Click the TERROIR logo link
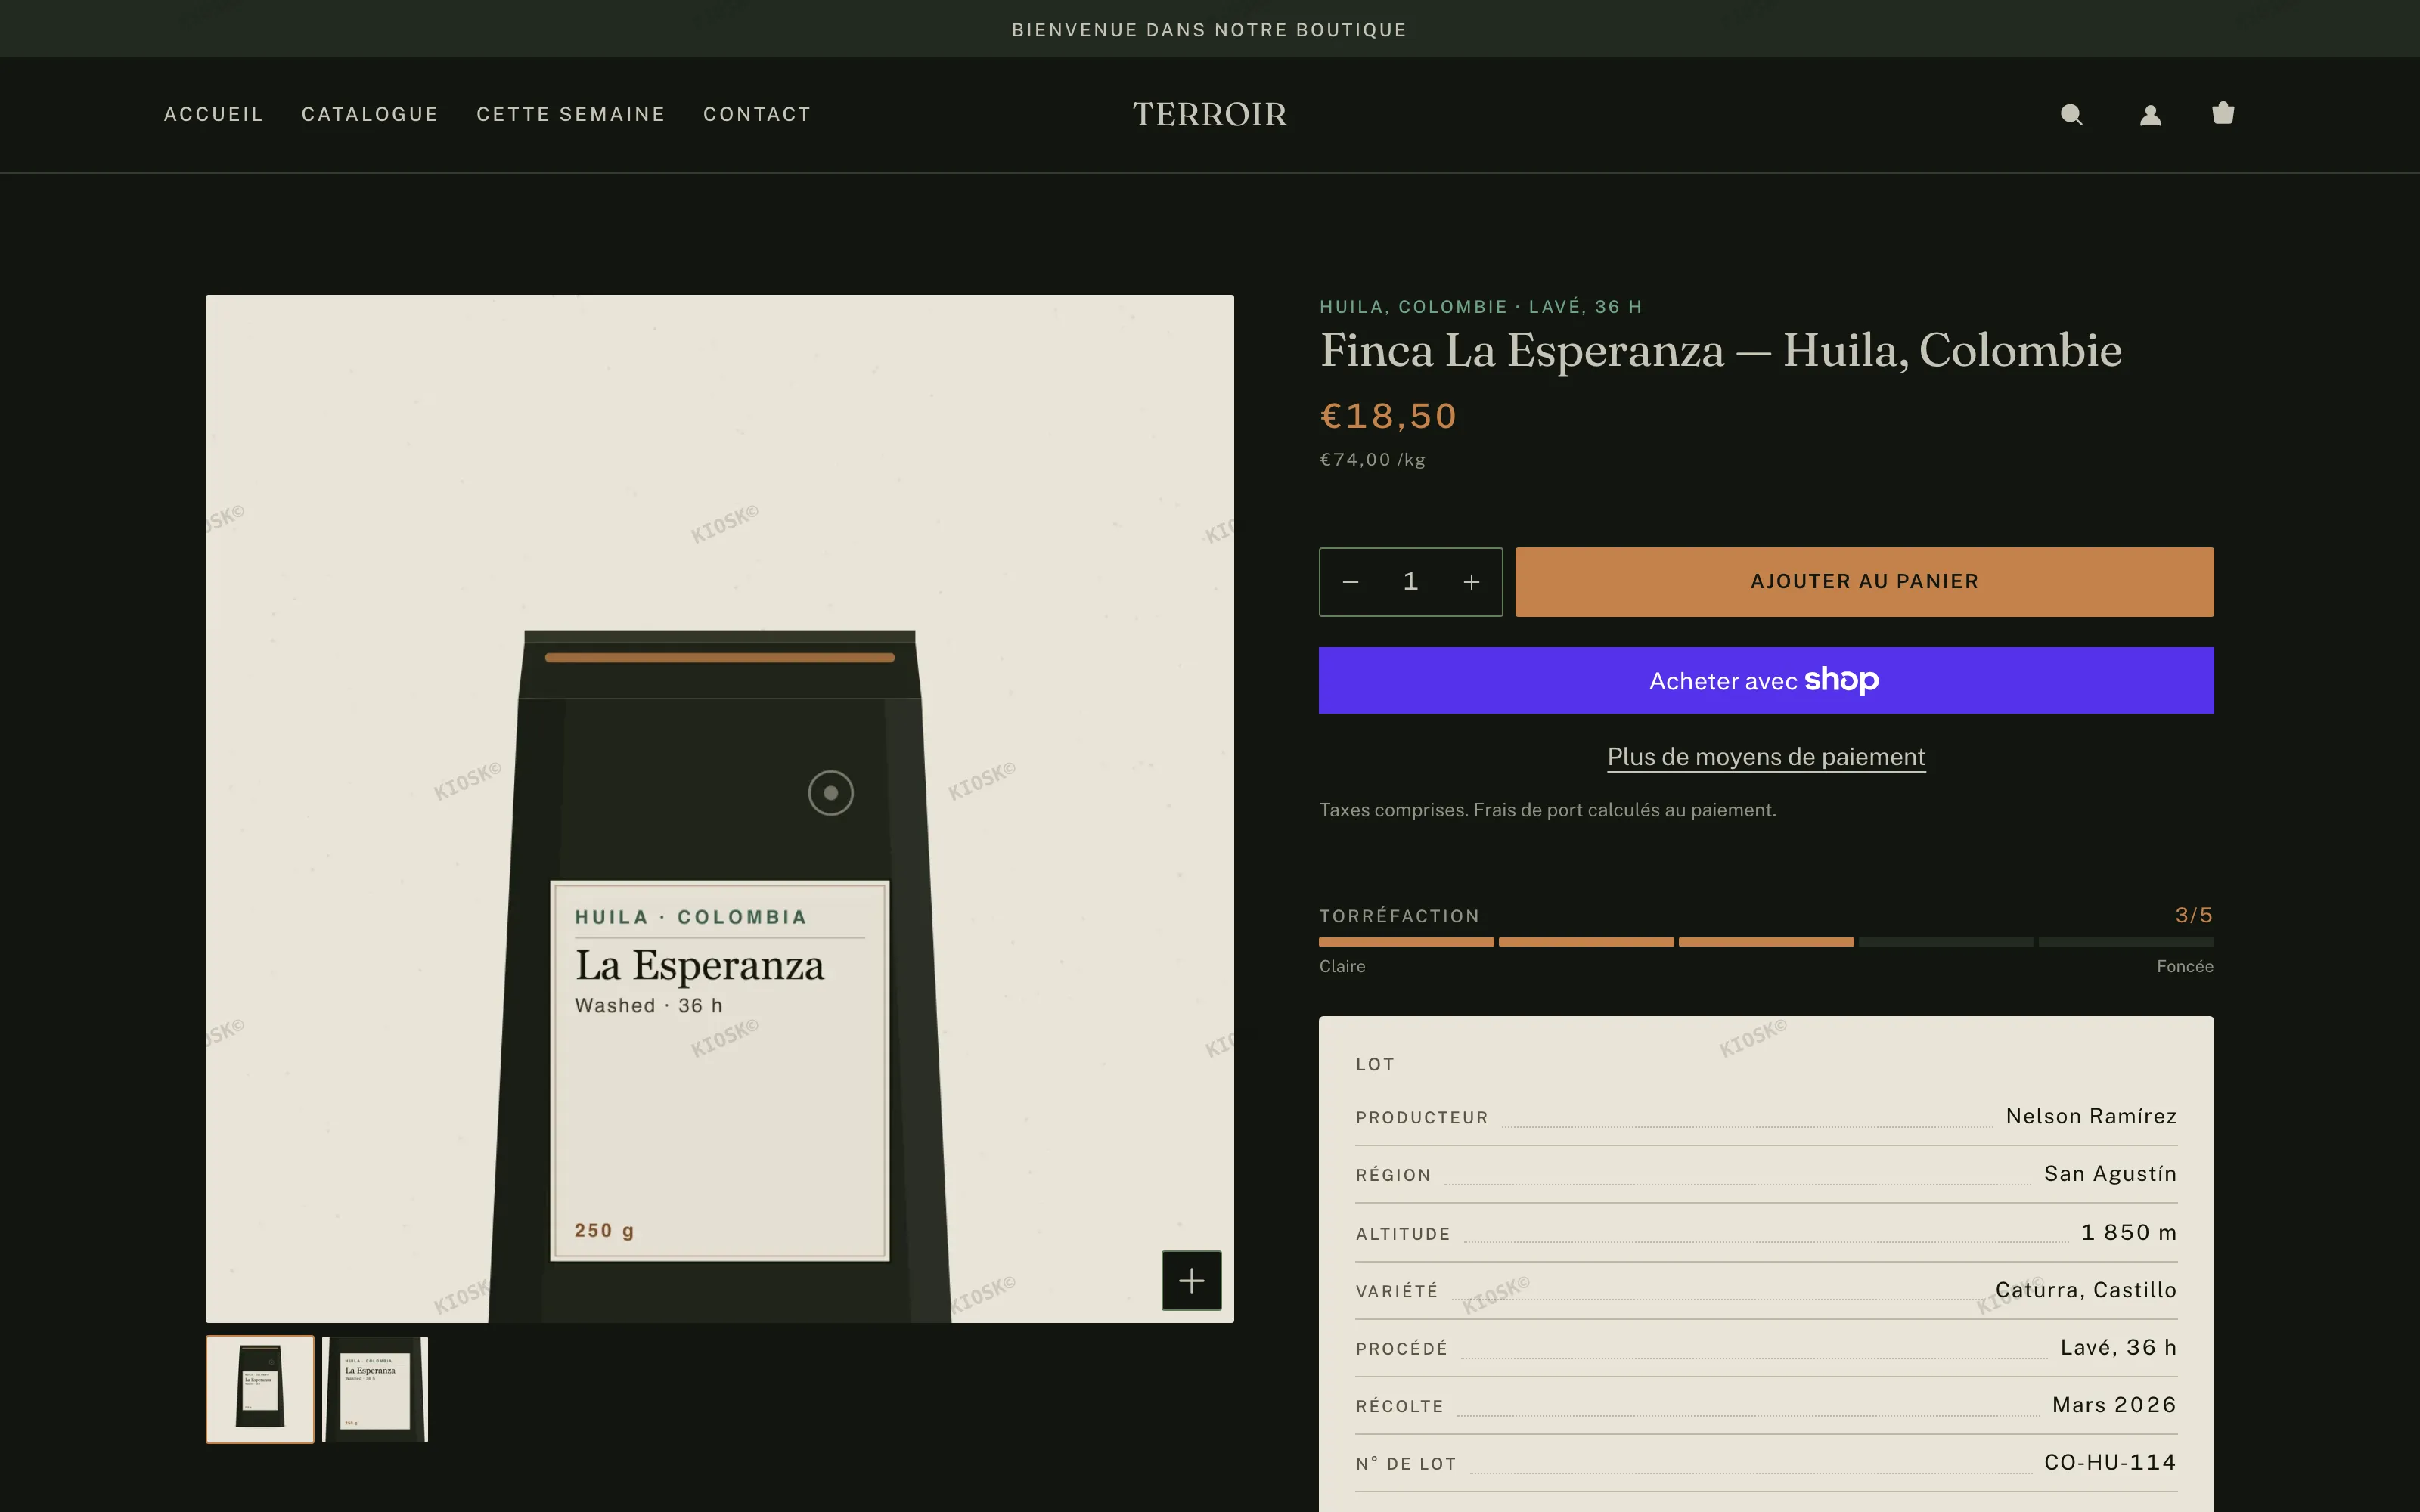Image resolution: width=2420 pixels, height=1512 pixels. pyautogui.click(x=1210, y=115)
